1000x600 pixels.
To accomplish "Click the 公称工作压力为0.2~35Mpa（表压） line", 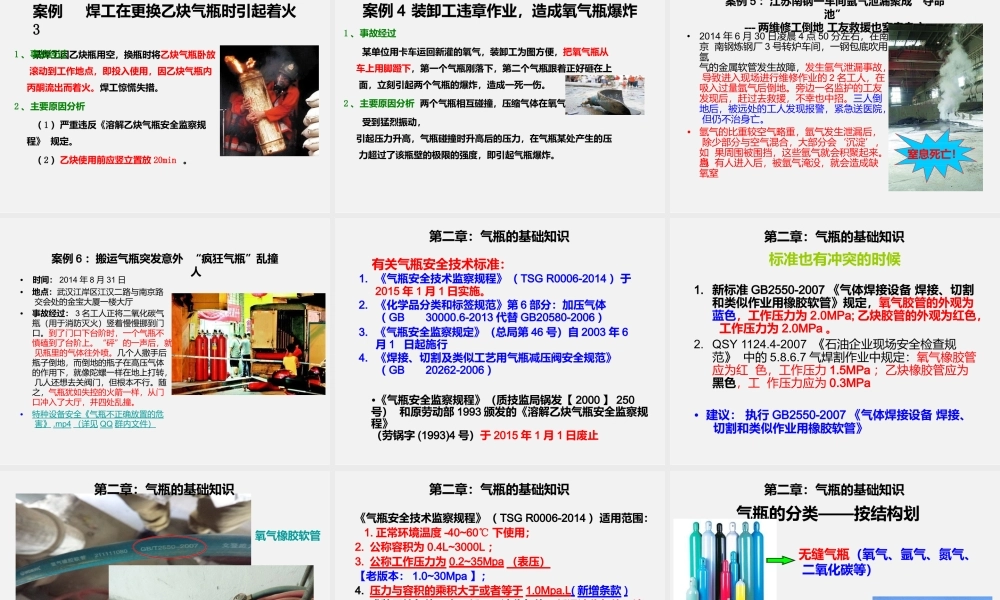I will [452, 562].
